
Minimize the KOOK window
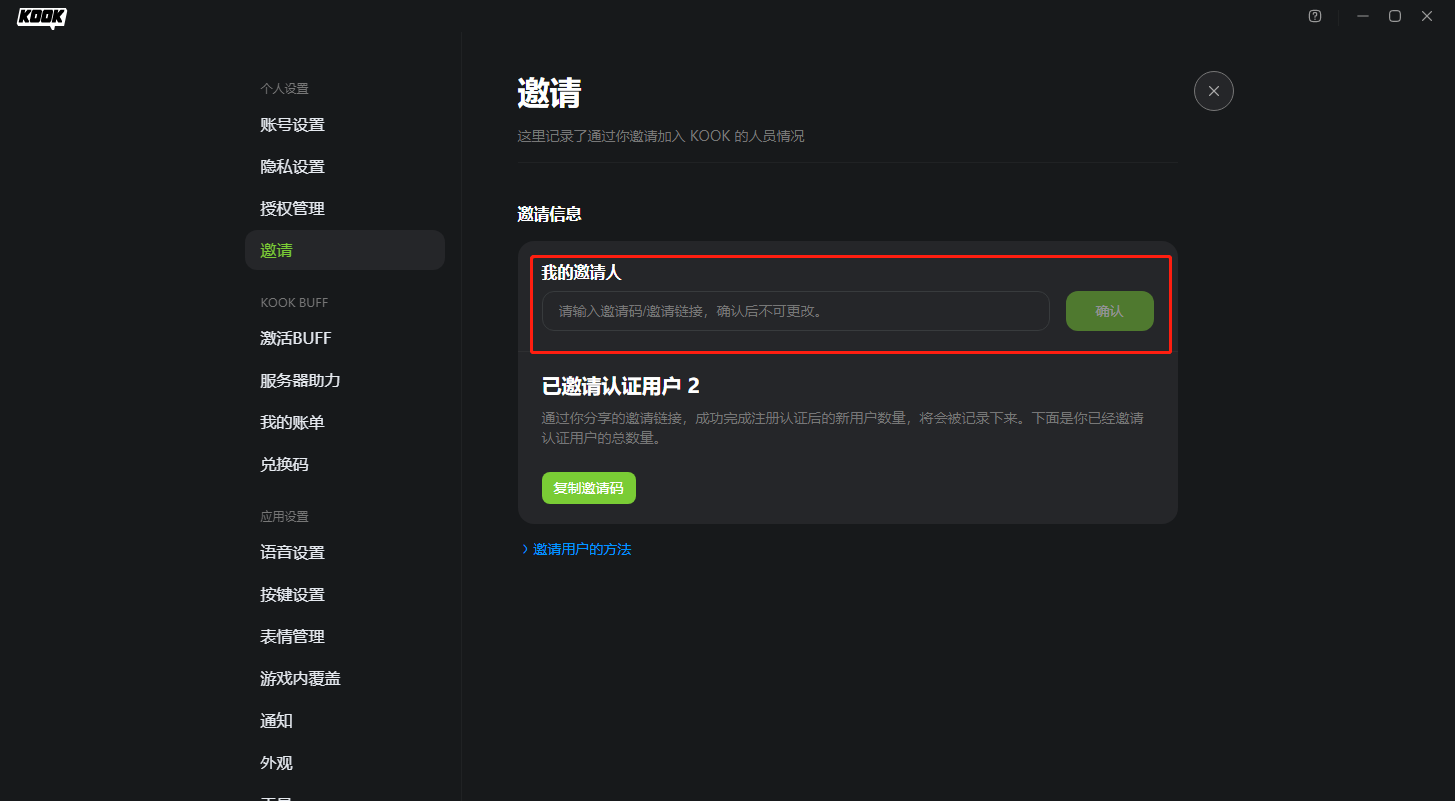click(1363, 16)
